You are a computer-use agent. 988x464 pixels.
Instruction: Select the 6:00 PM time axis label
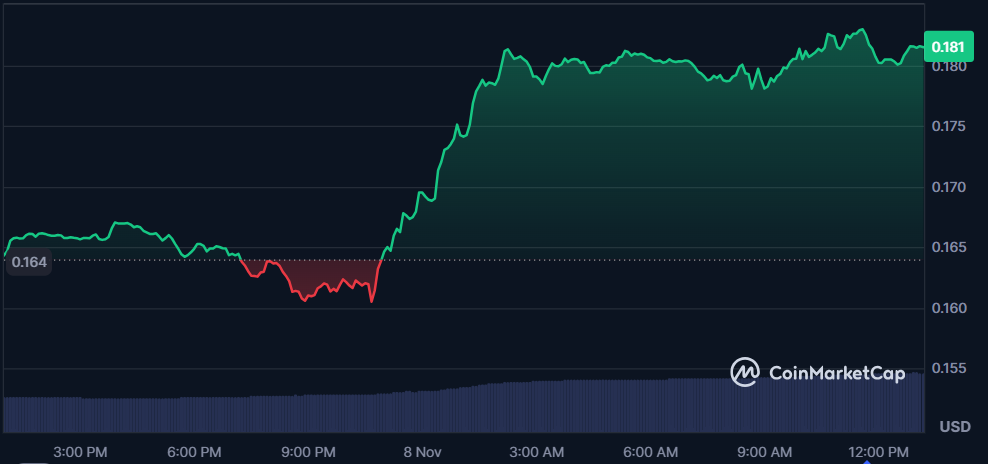(194, 451)
